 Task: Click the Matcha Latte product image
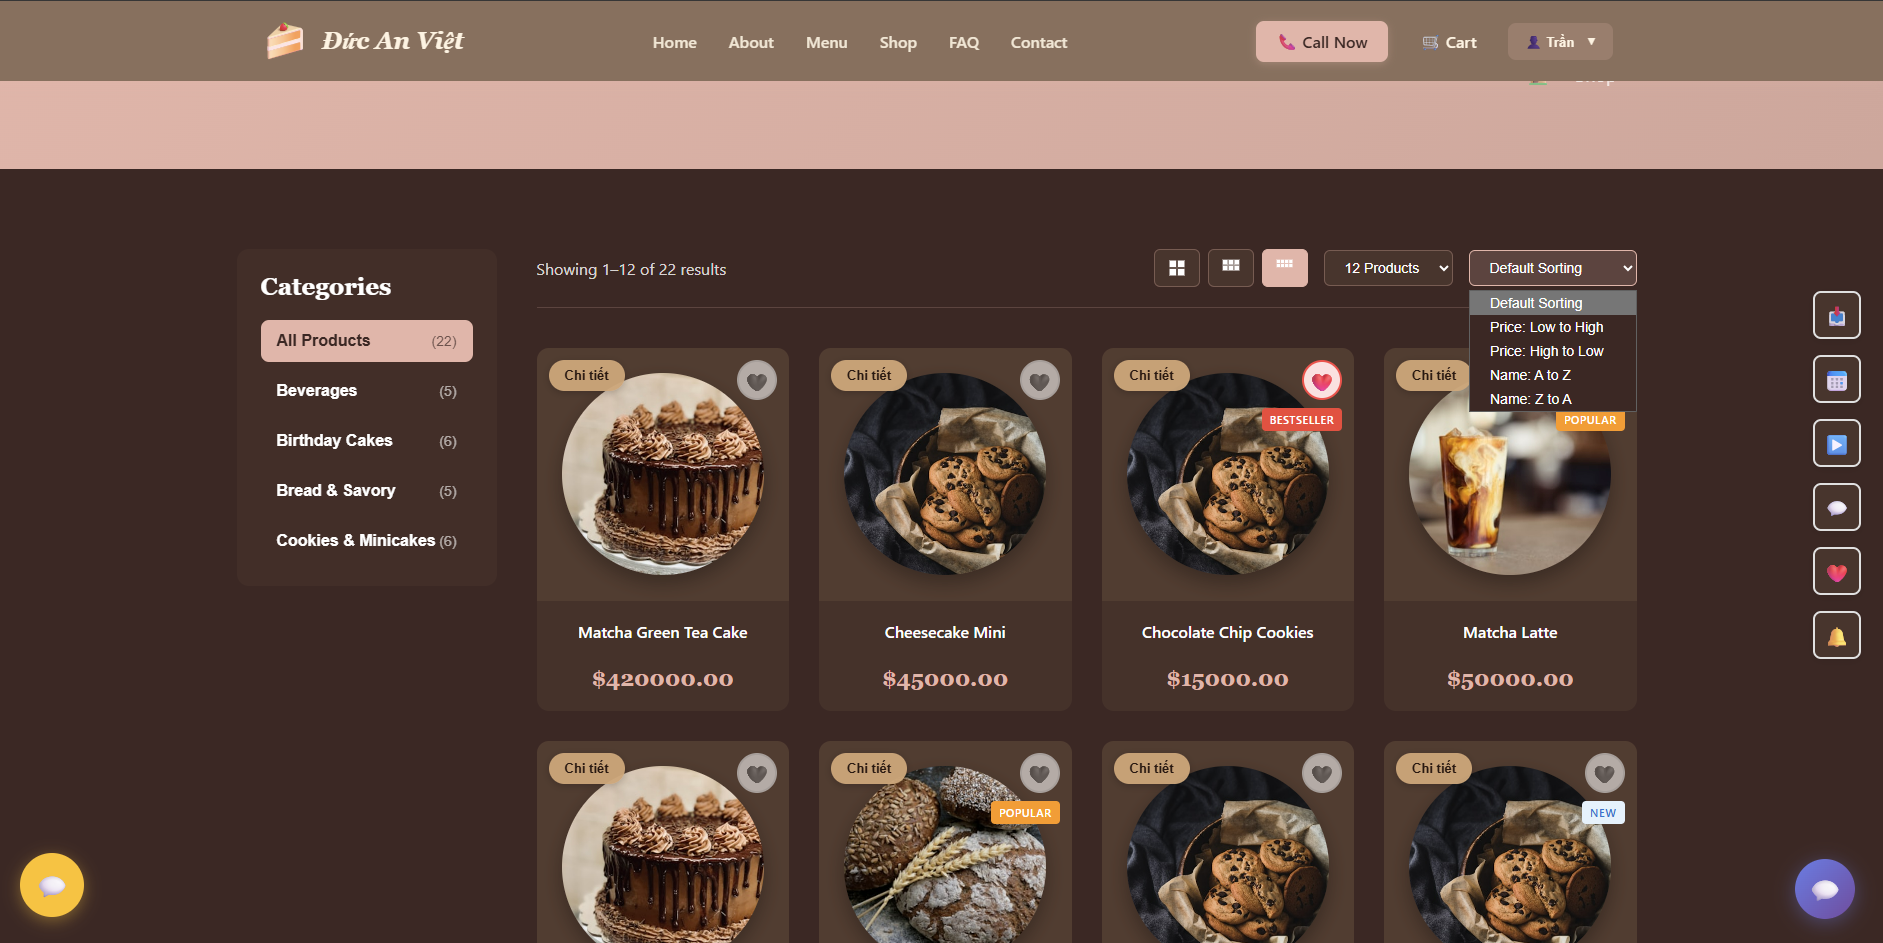(x=1510, y=474)
